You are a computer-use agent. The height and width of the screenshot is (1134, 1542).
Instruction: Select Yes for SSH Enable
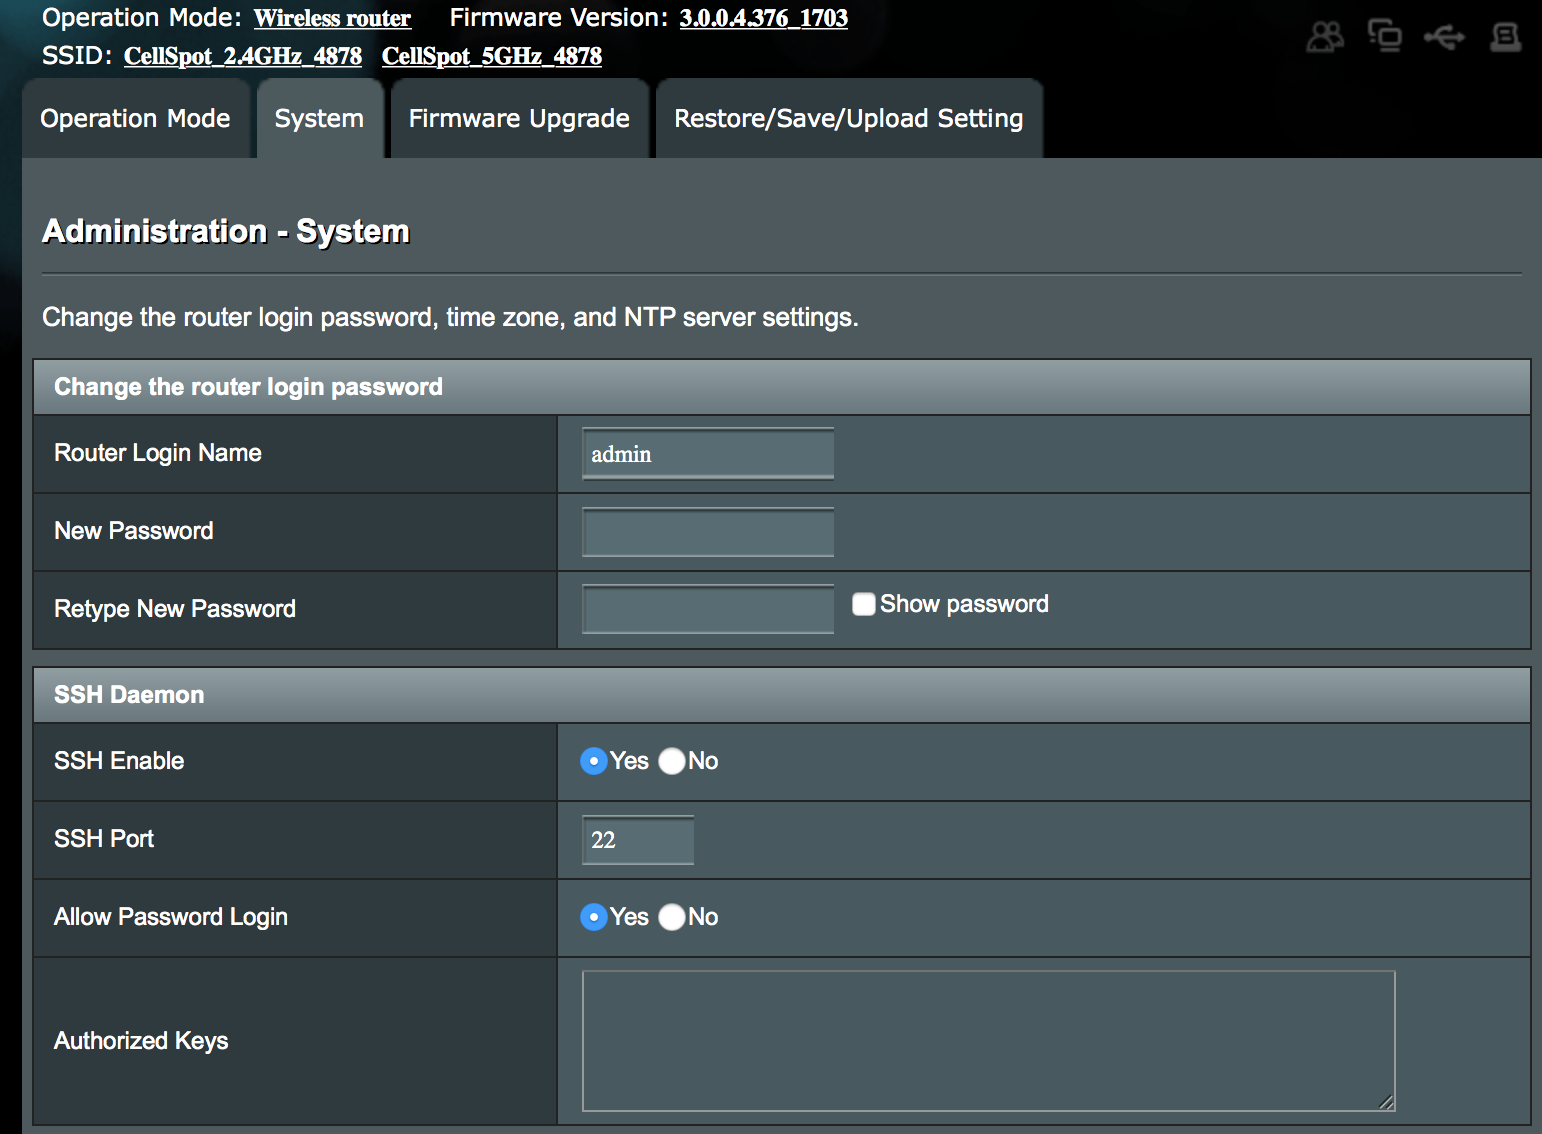coord(594,761)
